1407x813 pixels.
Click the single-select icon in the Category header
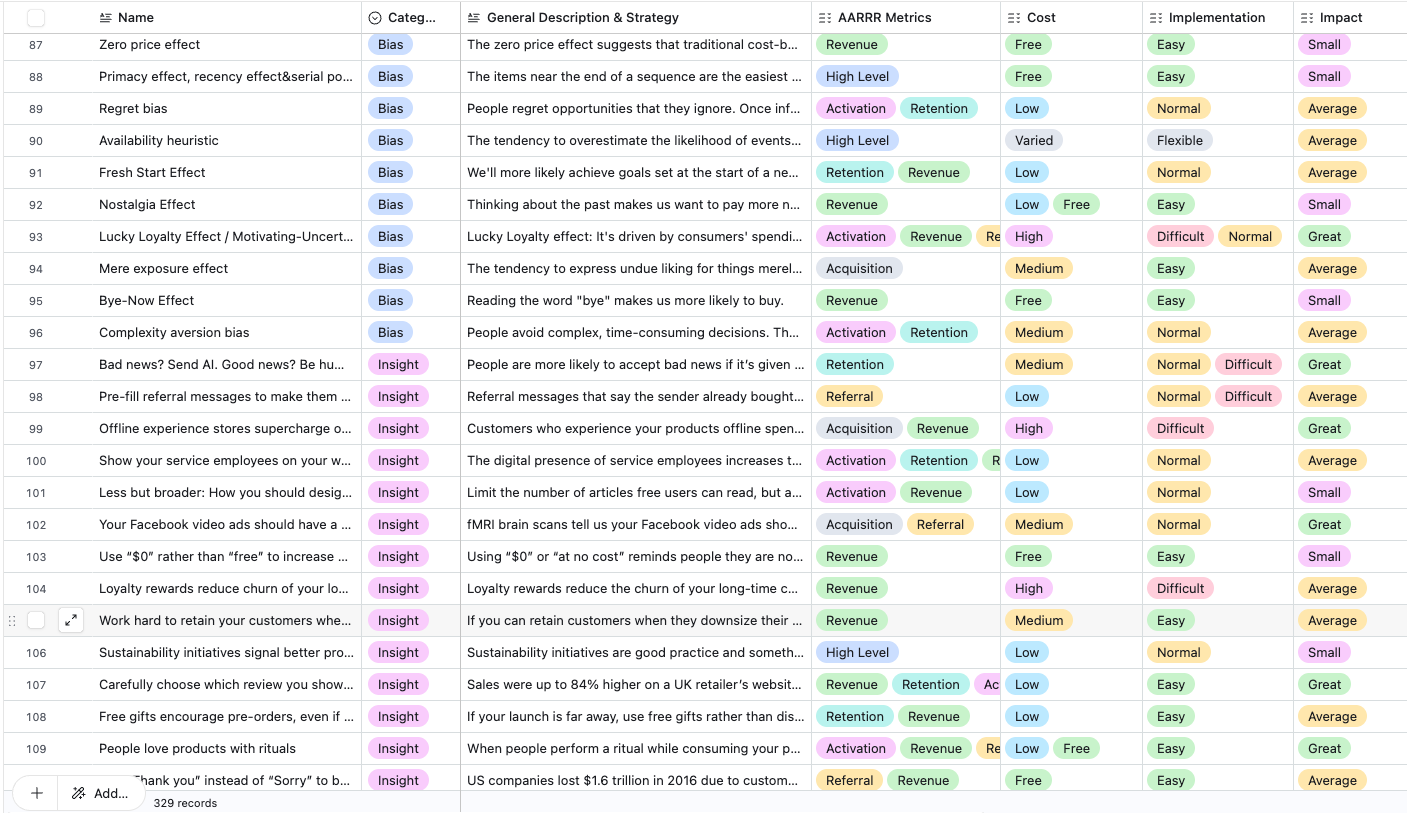[x=375, y=17]
